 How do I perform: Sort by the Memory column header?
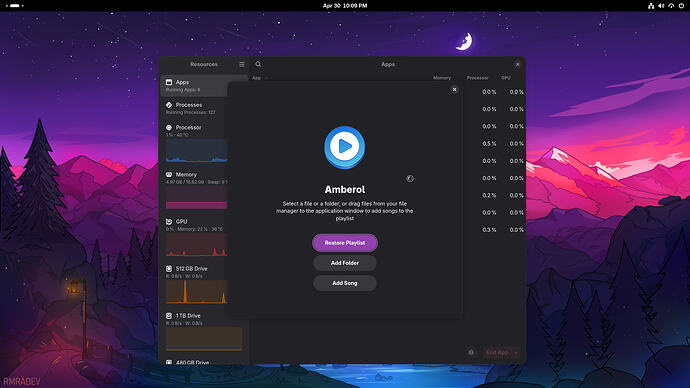click(x=442, y=78)
